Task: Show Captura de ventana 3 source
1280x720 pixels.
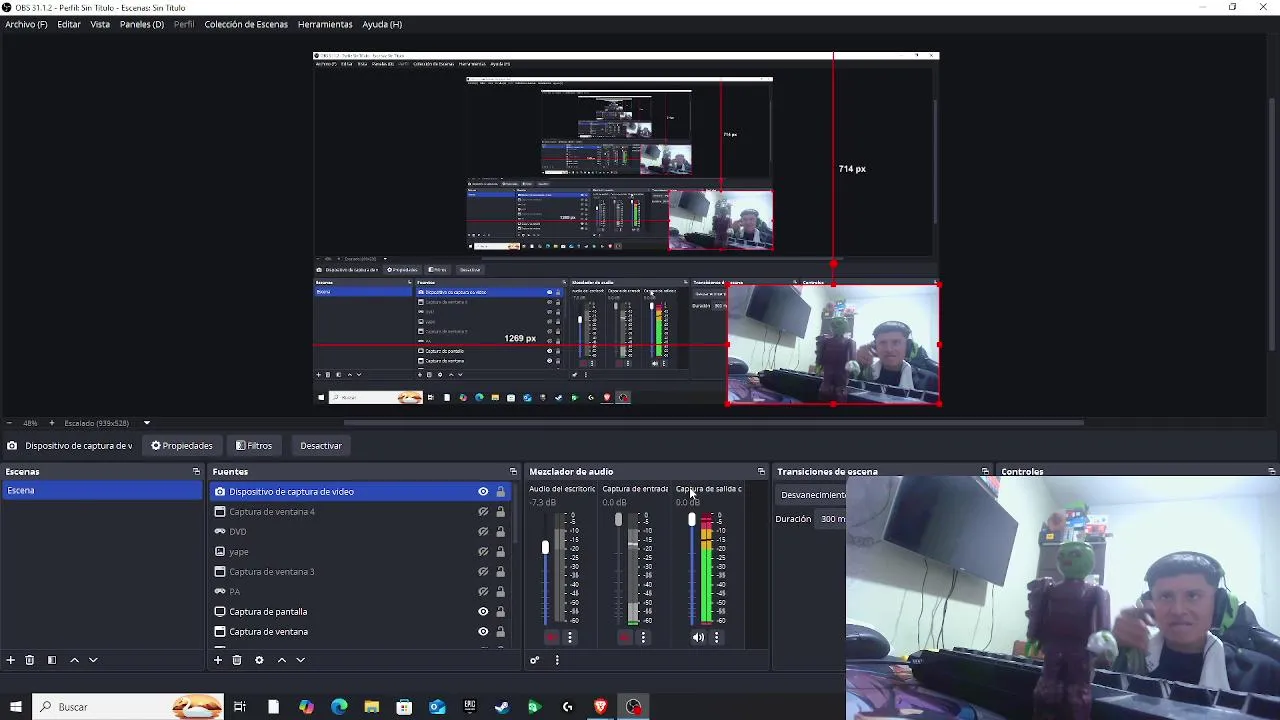Action: (483, 572)
